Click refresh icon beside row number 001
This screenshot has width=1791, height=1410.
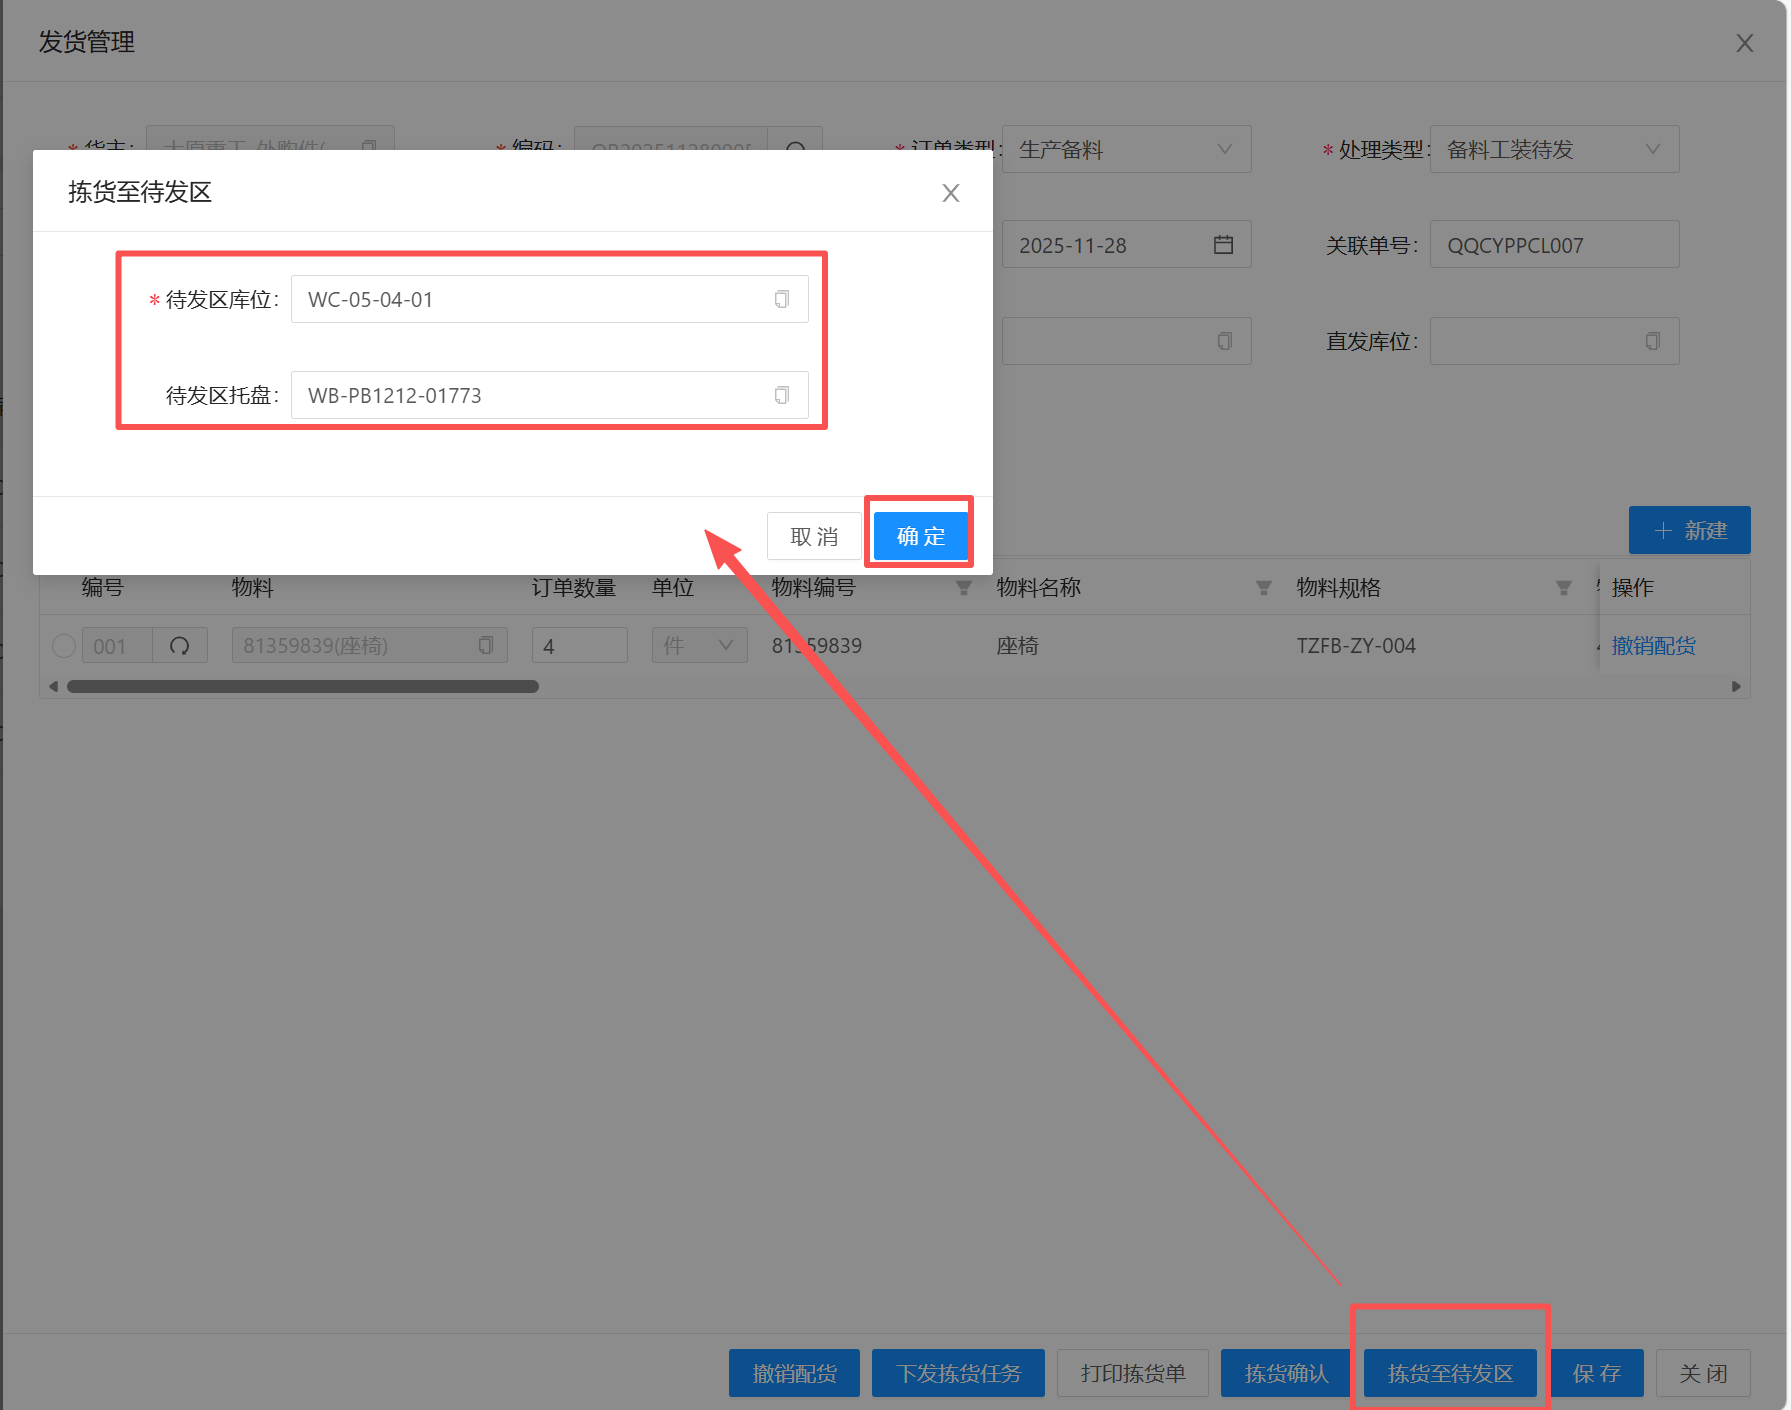pyautogui.click(x=180, y=646)
